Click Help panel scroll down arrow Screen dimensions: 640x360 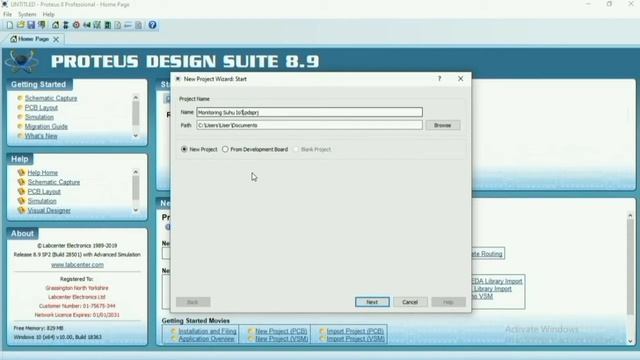pos(136,210)
